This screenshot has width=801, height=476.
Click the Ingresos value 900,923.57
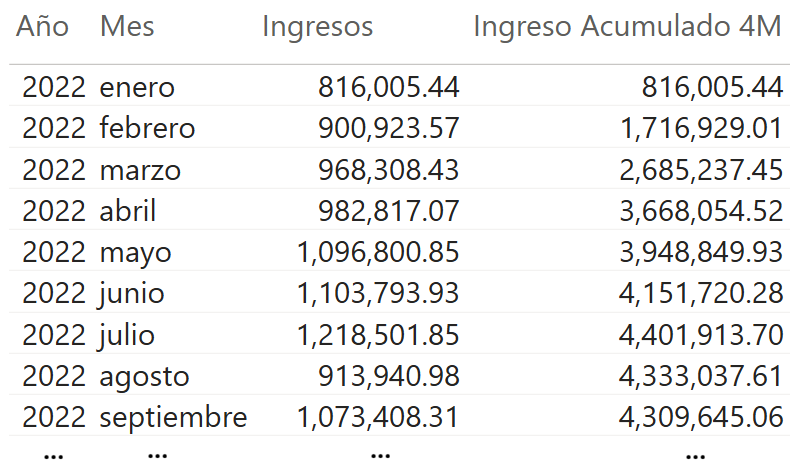tap(388, 129)
